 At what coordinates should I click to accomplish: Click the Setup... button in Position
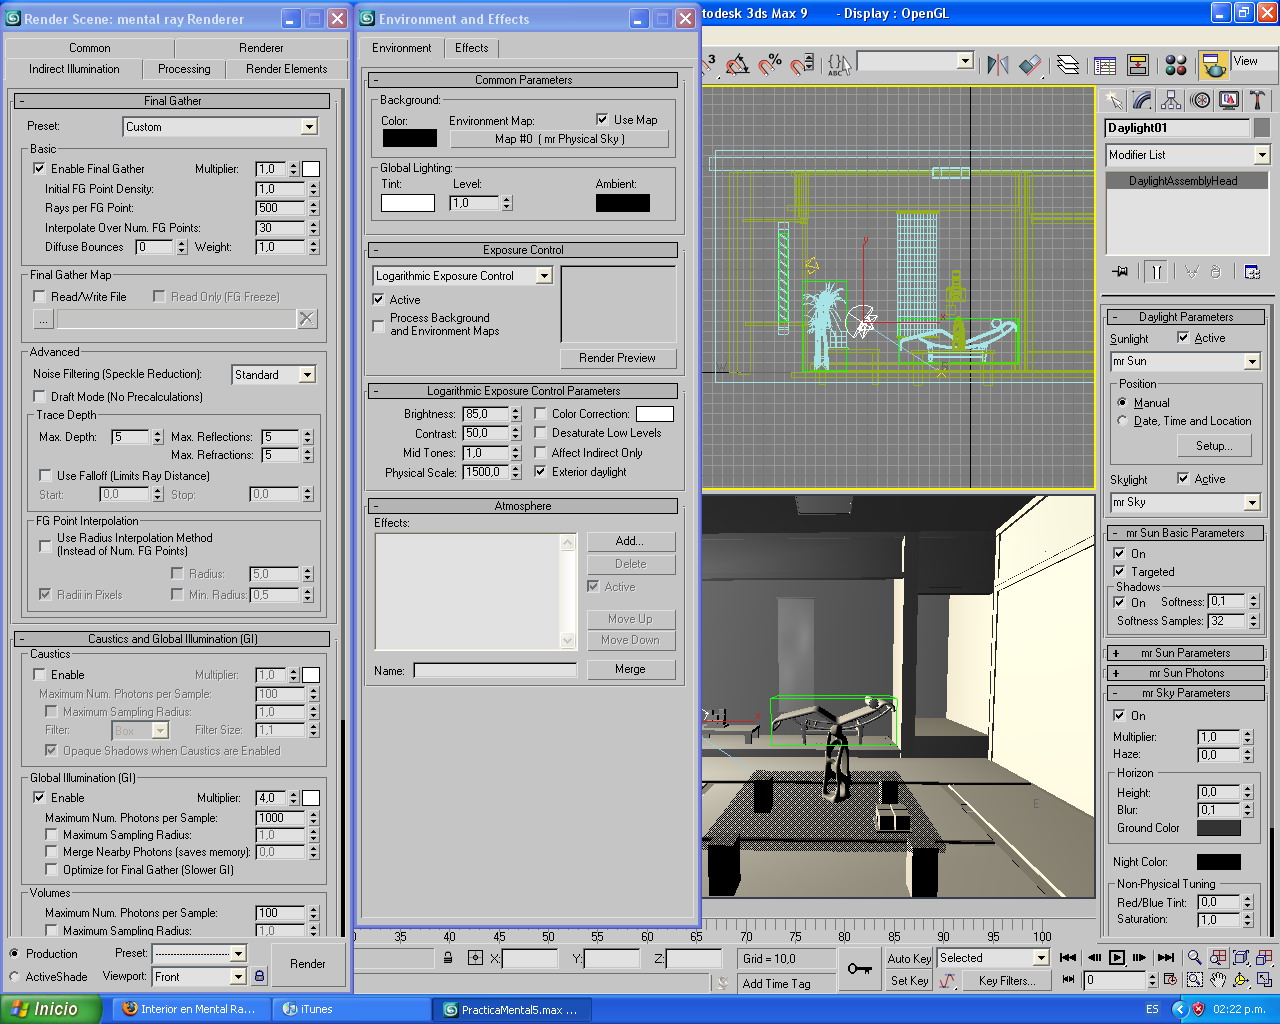1214,446
